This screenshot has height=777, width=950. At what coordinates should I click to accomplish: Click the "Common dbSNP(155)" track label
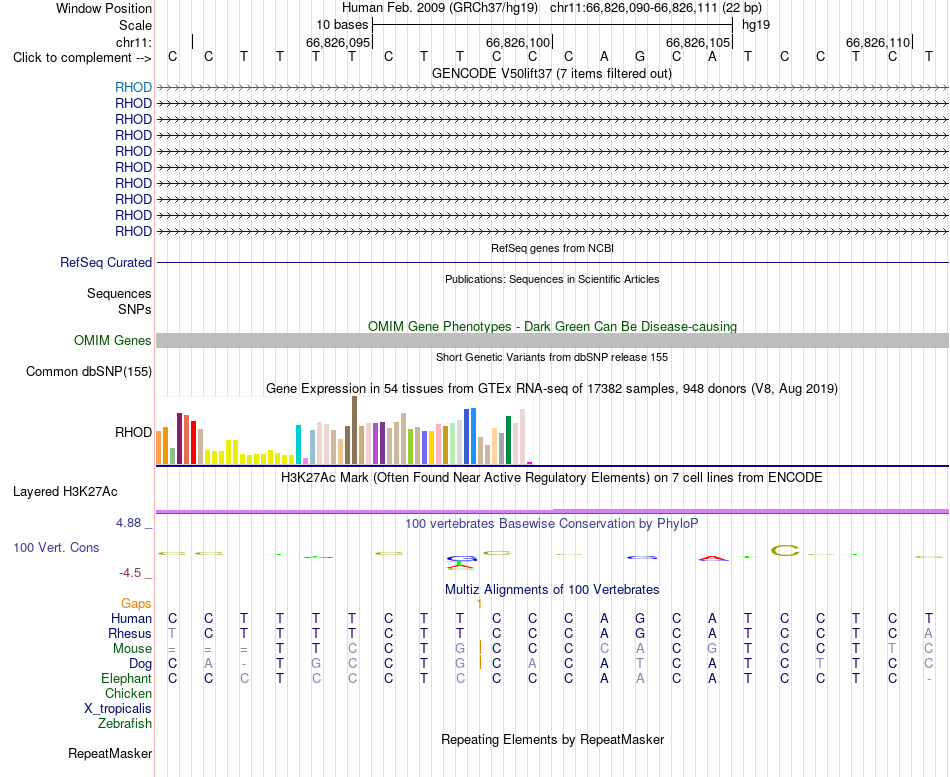(88, 372)
